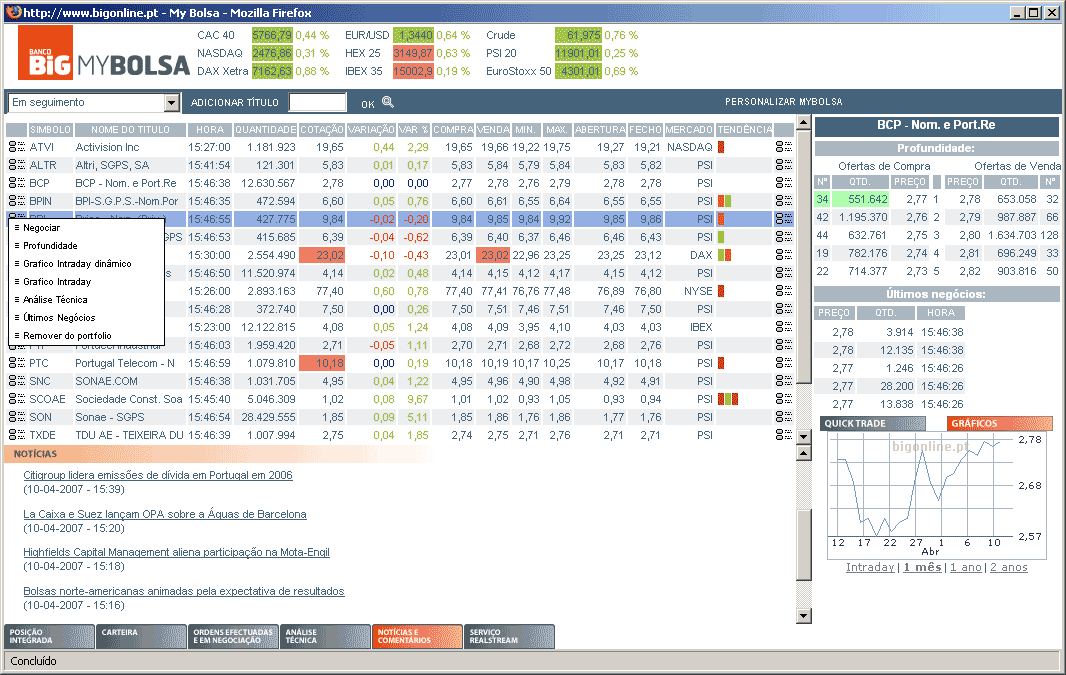Select Últimos Negócios from the context menu
Screen dimensions: 1066x675
(x=59, y=317)
